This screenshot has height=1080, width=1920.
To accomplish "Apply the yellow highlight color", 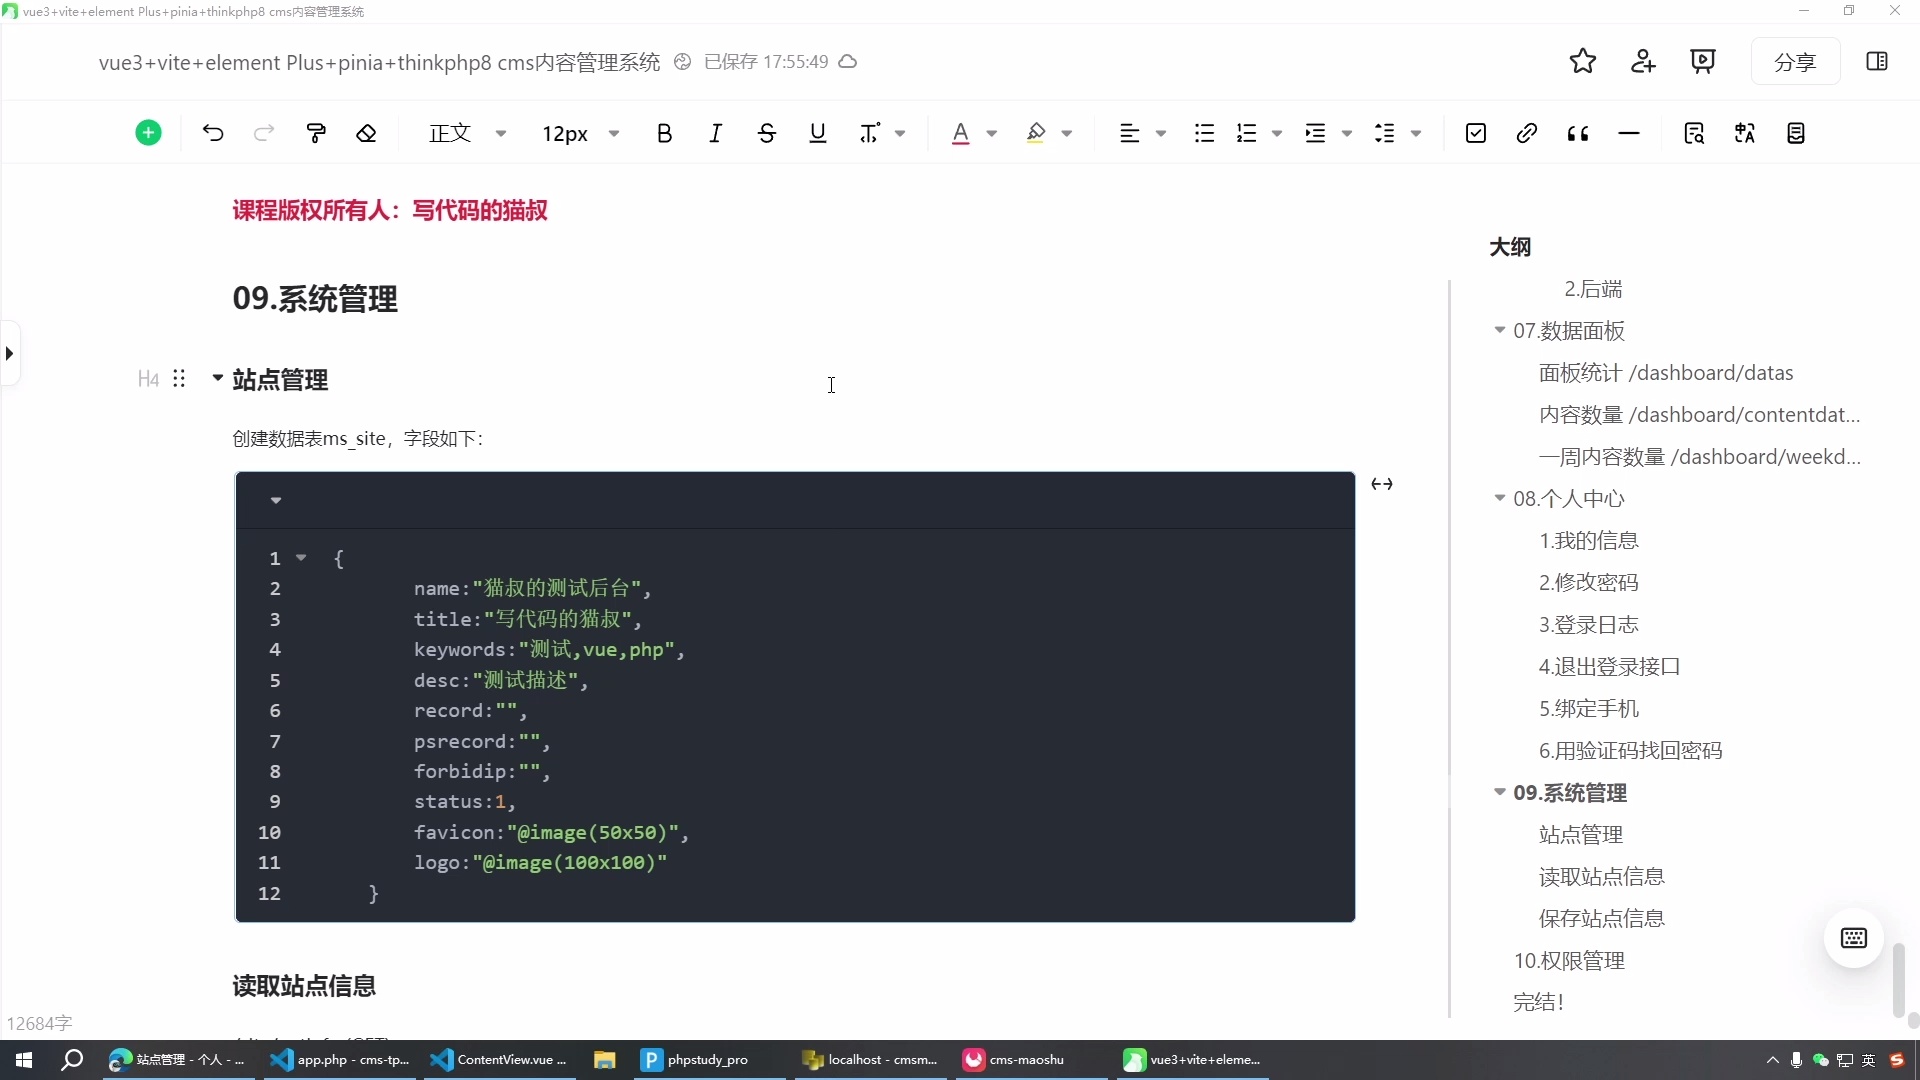I will 1036,133.
